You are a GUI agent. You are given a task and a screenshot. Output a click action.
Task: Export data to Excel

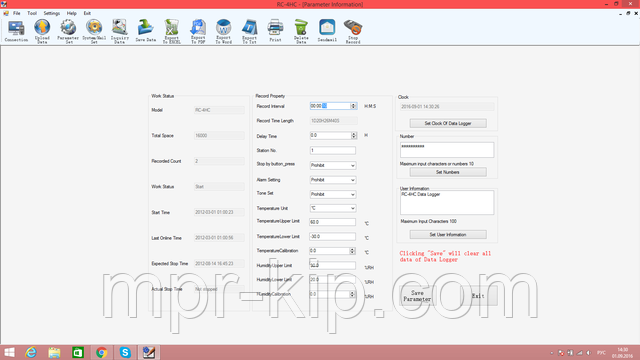[x=171, y=31]
